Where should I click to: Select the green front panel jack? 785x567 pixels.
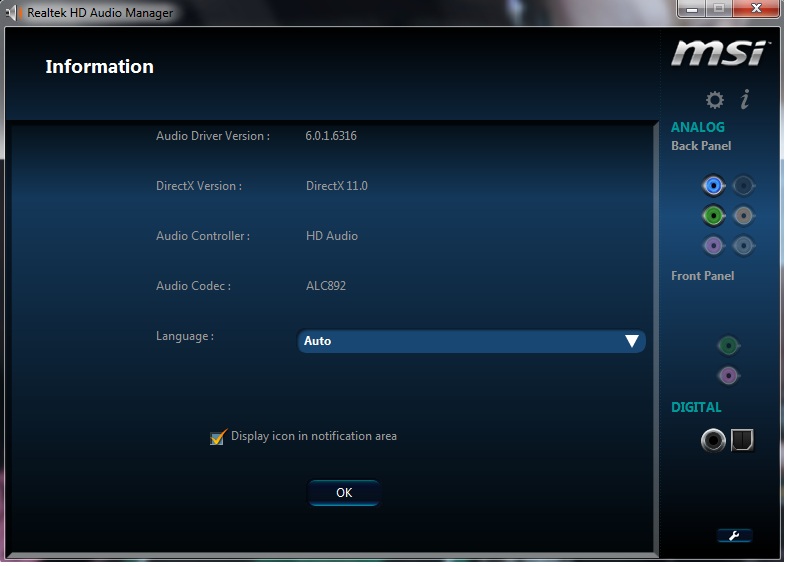pos(728,345)
